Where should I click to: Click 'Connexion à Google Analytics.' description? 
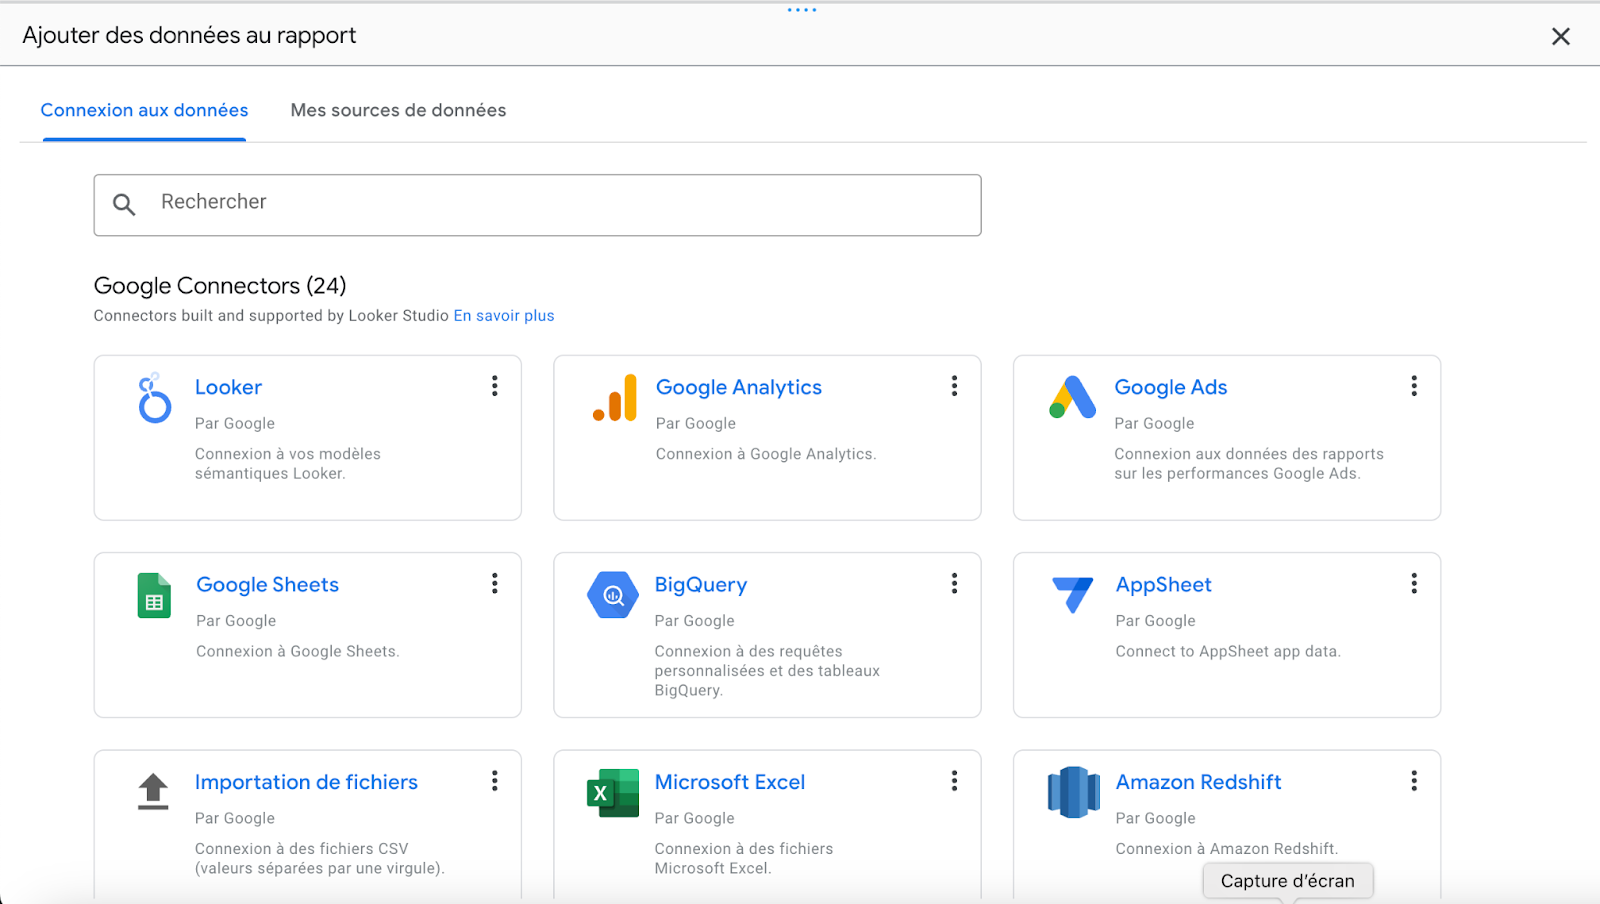pyautogui.click(x=766, y=454)
